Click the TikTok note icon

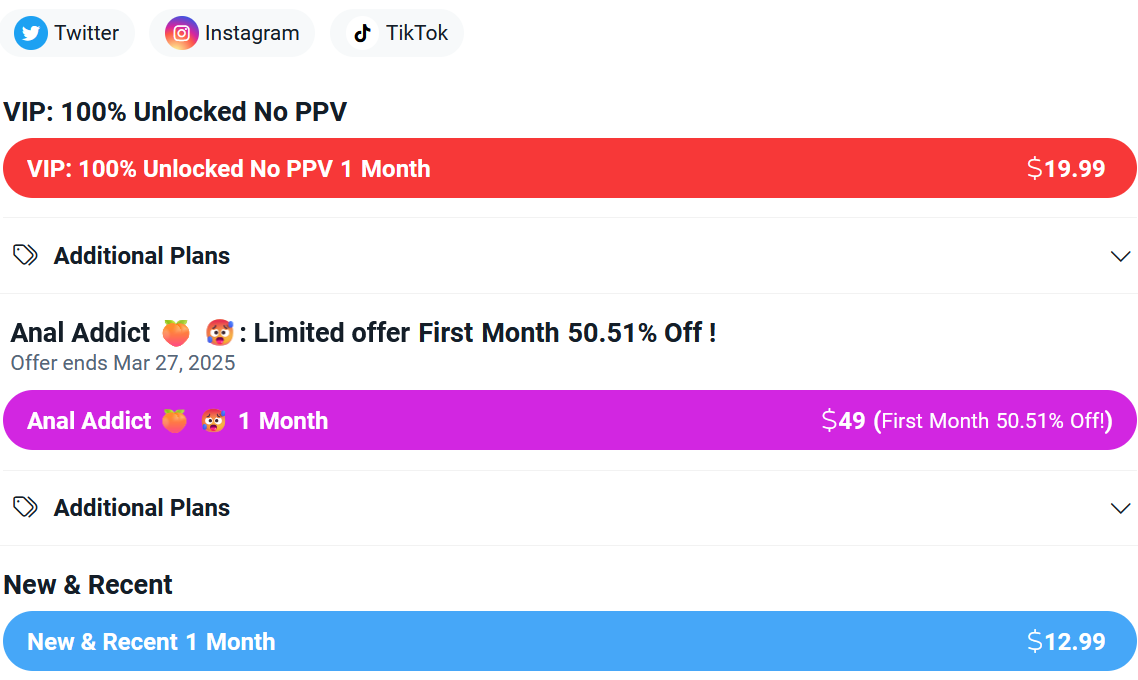coord(362,33)
